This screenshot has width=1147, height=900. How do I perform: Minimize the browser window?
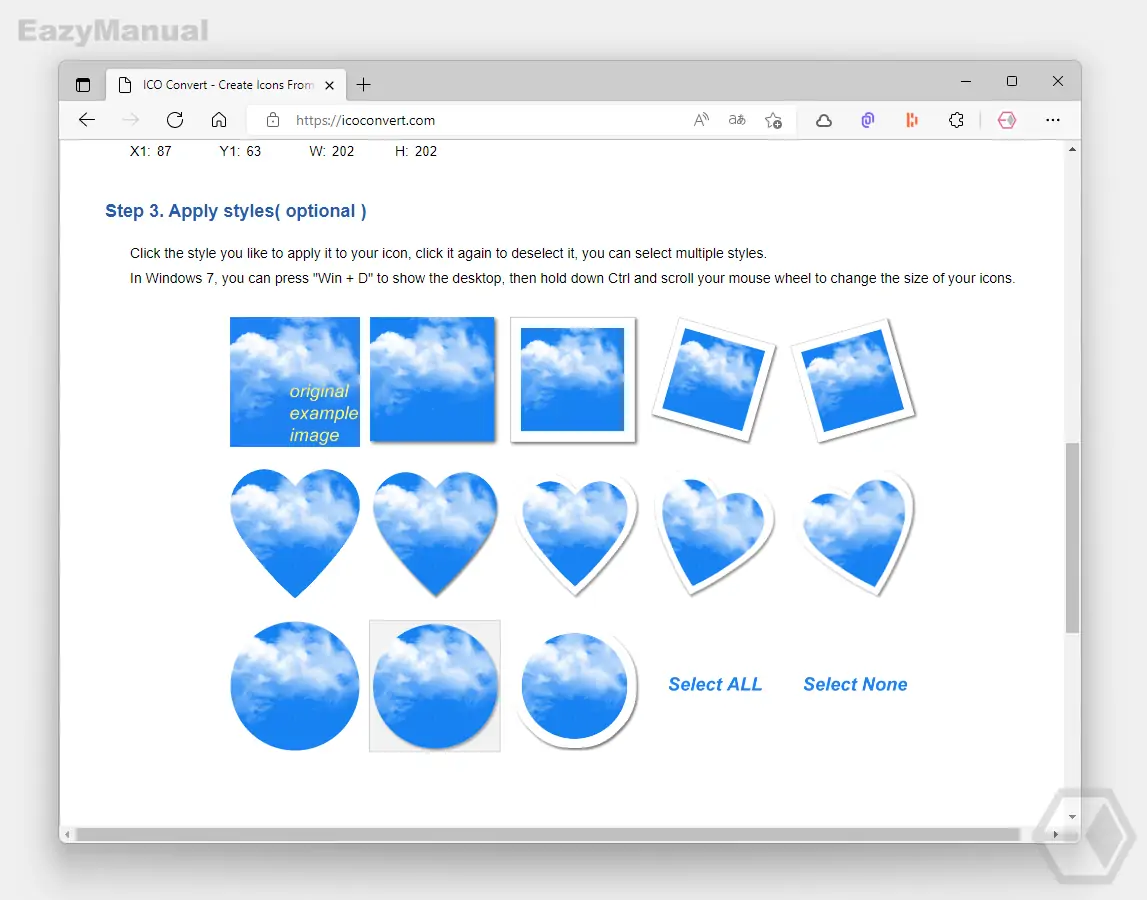[x=966, y=81]
